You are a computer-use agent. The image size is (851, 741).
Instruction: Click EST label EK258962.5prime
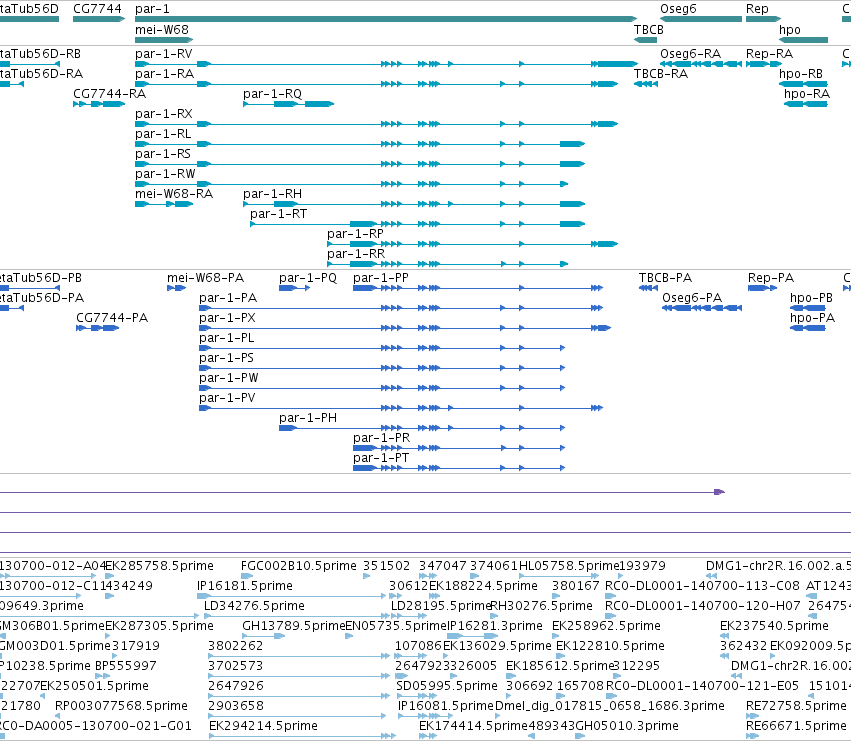606,626
